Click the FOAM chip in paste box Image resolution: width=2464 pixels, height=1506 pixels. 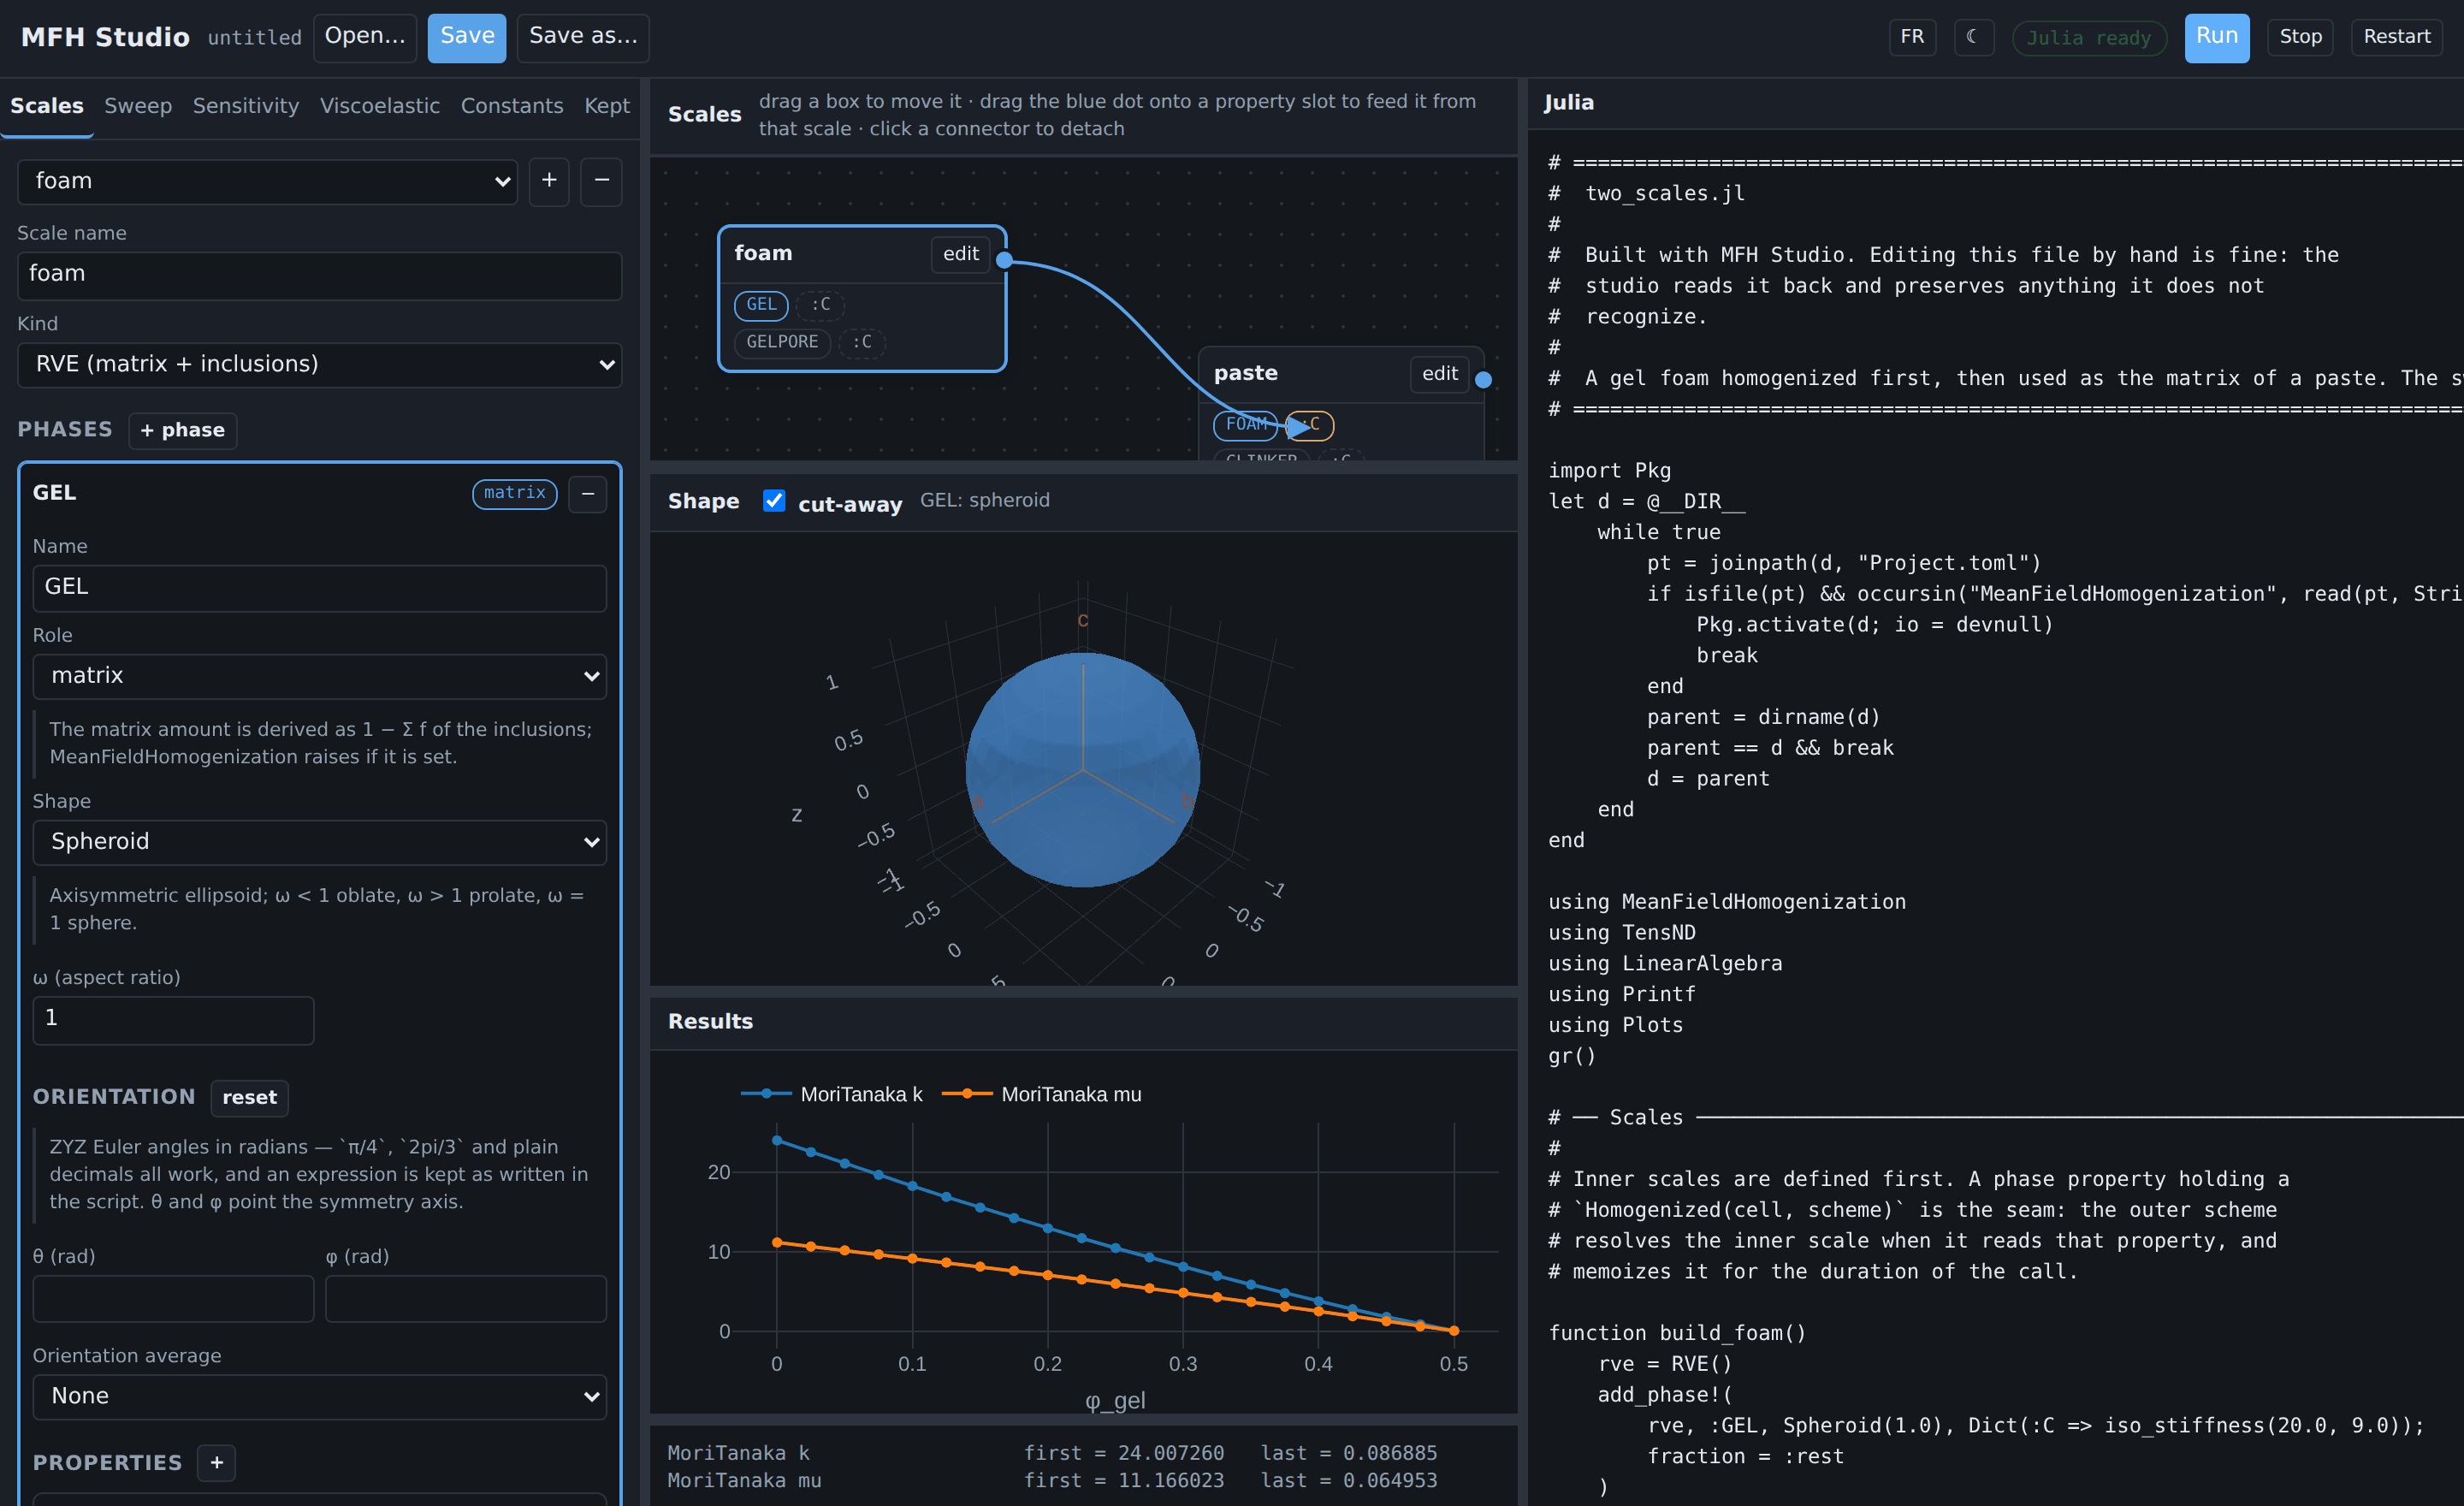(x=1245, y=424)
